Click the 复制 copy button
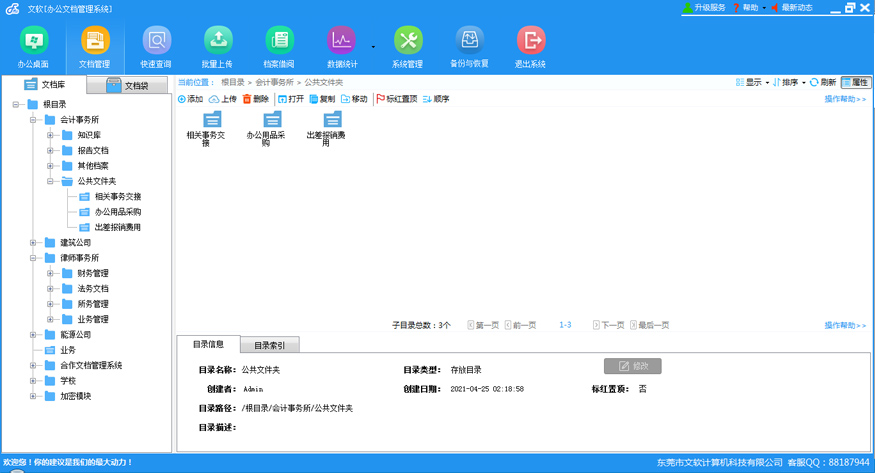This screenshot has width=875, height=473. 322,99
